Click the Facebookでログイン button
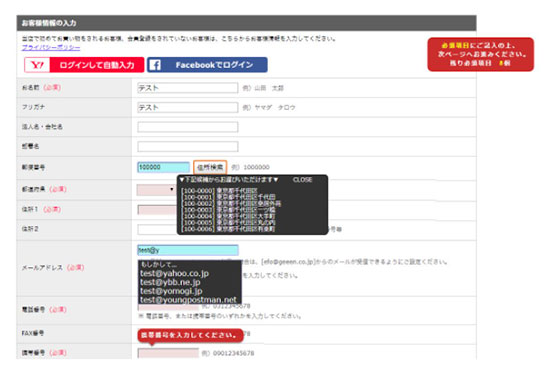This screenshot has height=368, width=550. [x=207, y=65]
